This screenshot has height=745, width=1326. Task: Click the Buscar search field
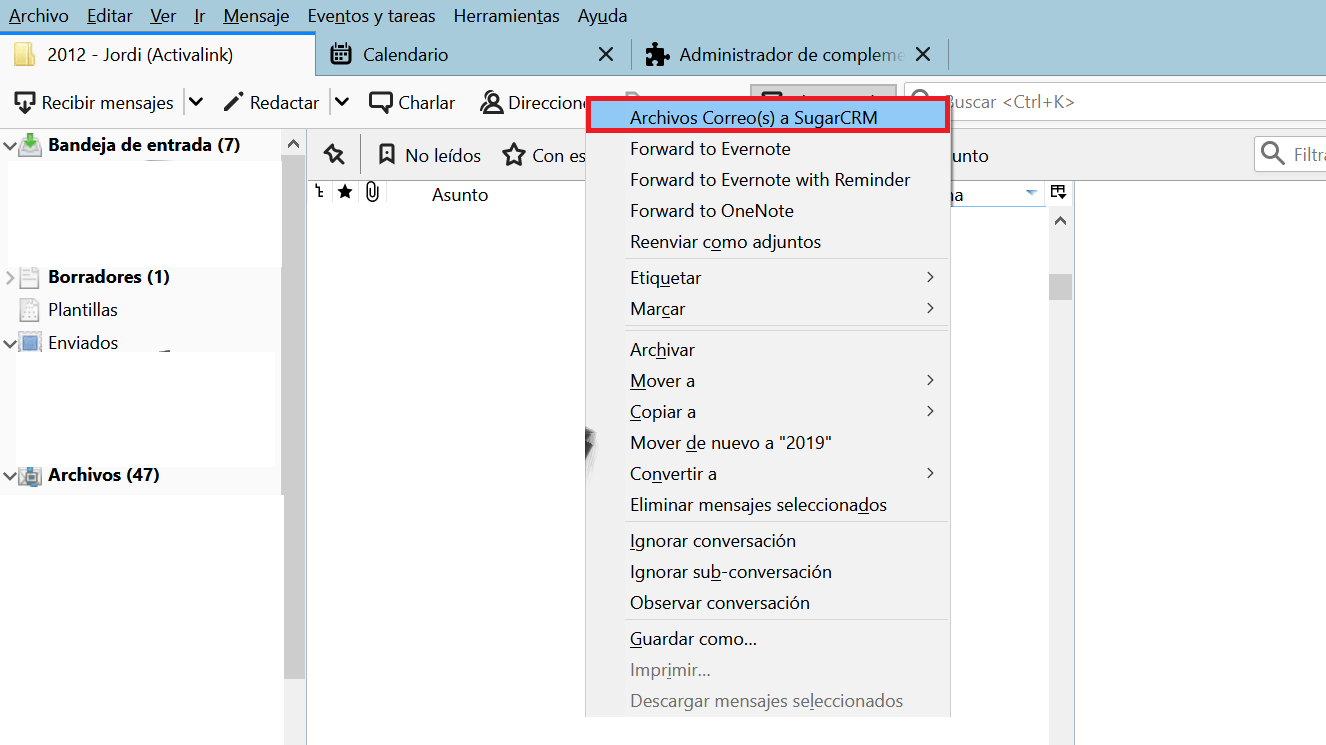pyautogui.click(x=1130, y=102)
